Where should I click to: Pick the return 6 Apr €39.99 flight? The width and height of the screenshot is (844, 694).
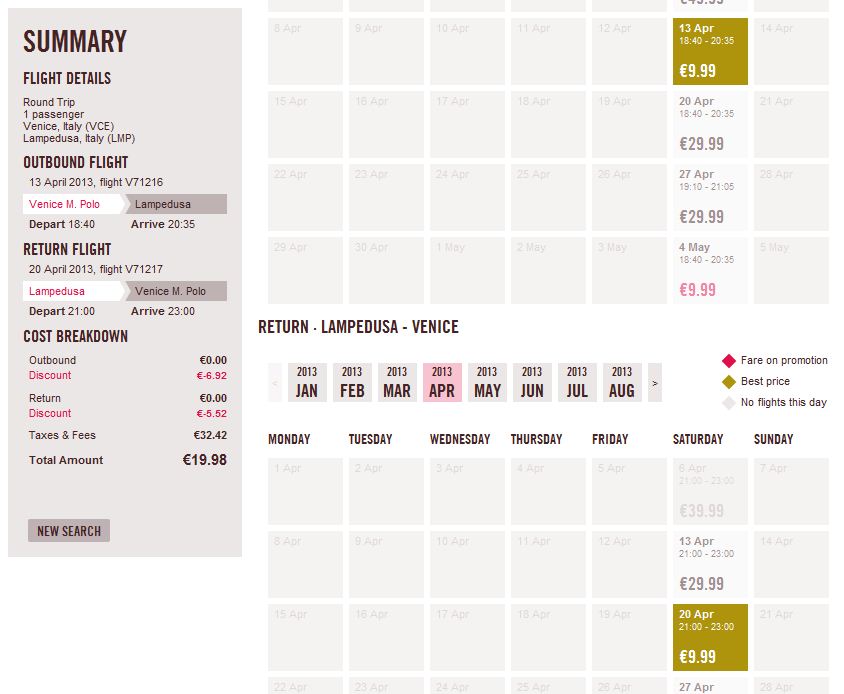pyautogui.click(x=710, y=492)
